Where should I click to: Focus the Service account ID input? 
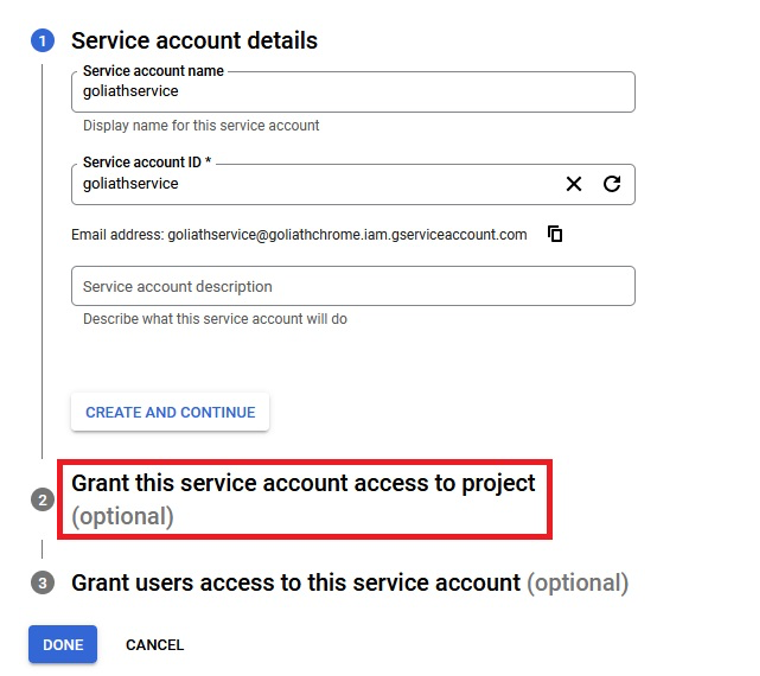tap(315, 184)
